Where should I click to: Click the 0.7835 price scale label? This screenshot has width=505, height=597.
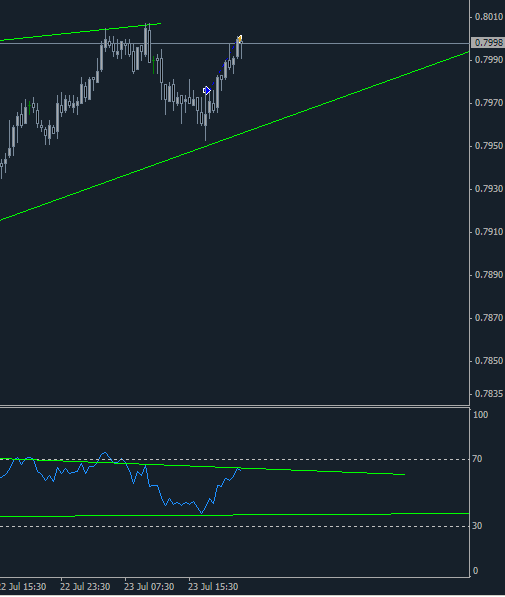[x=489, y=394]
